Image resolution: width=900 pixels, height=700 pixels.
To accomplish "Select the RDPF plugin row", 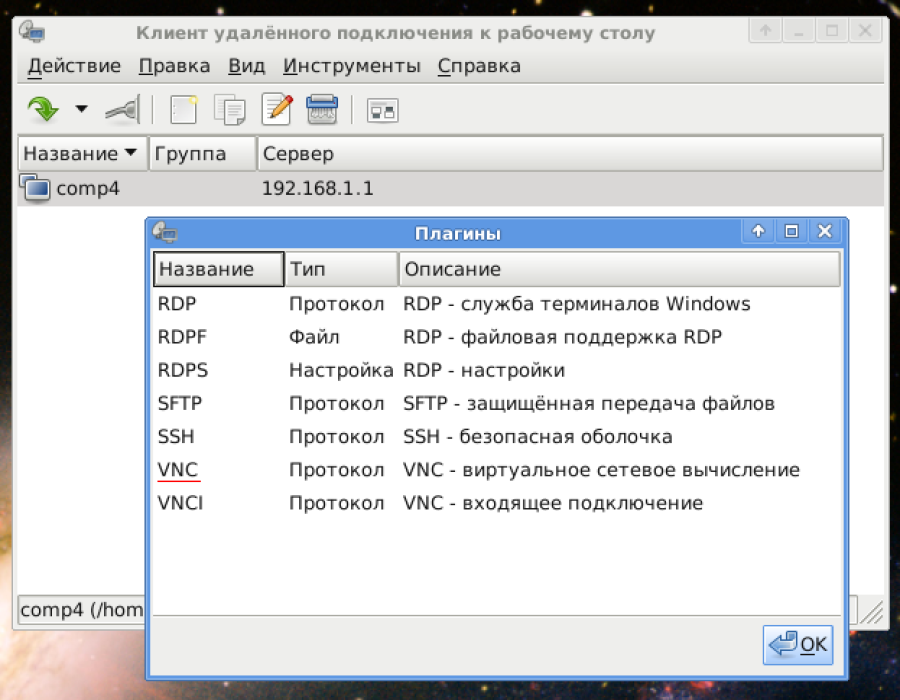I will (496, 337).
